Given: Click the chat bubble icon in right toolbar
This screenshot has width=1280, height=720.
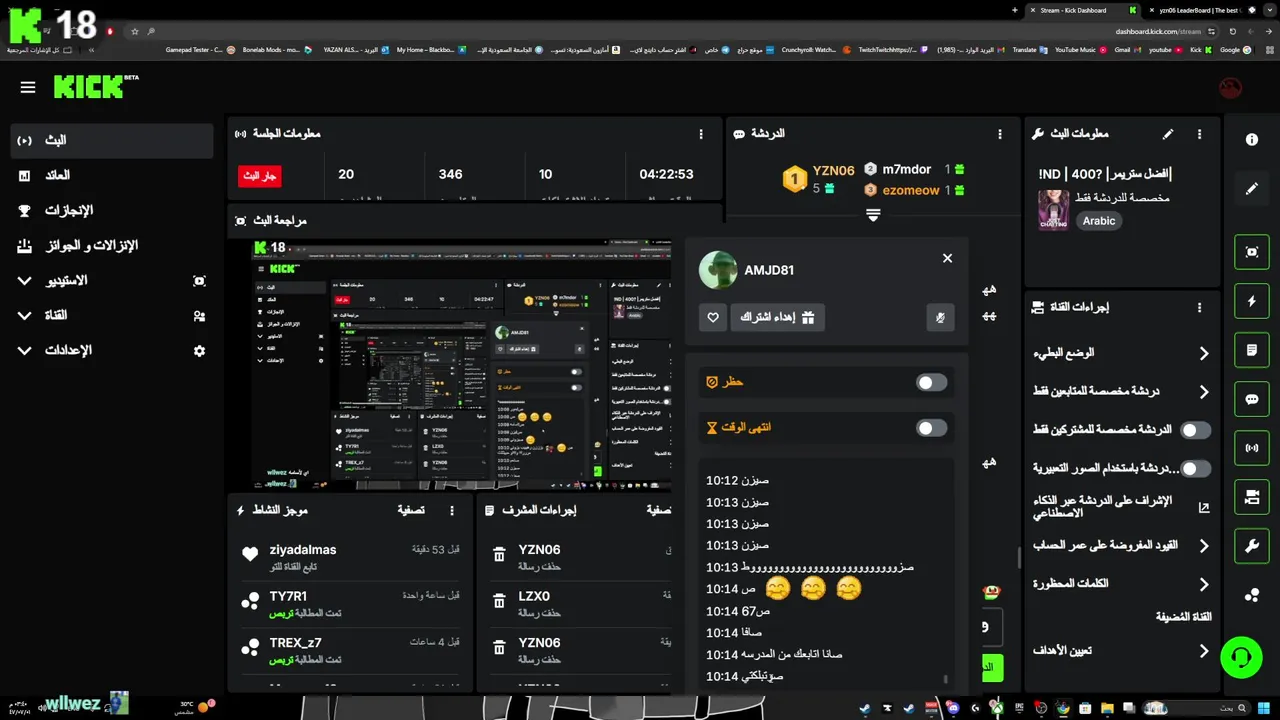Looking at the screenshot, I should [1251, 399].
